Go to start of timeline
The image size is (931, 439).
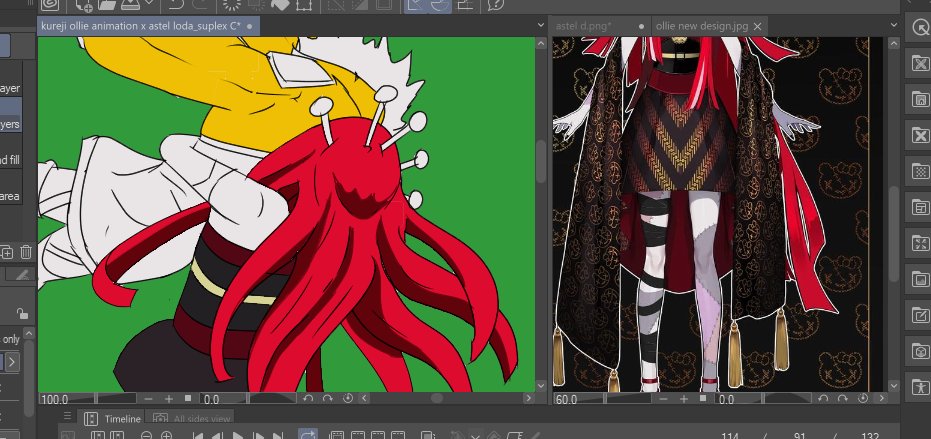198,435
